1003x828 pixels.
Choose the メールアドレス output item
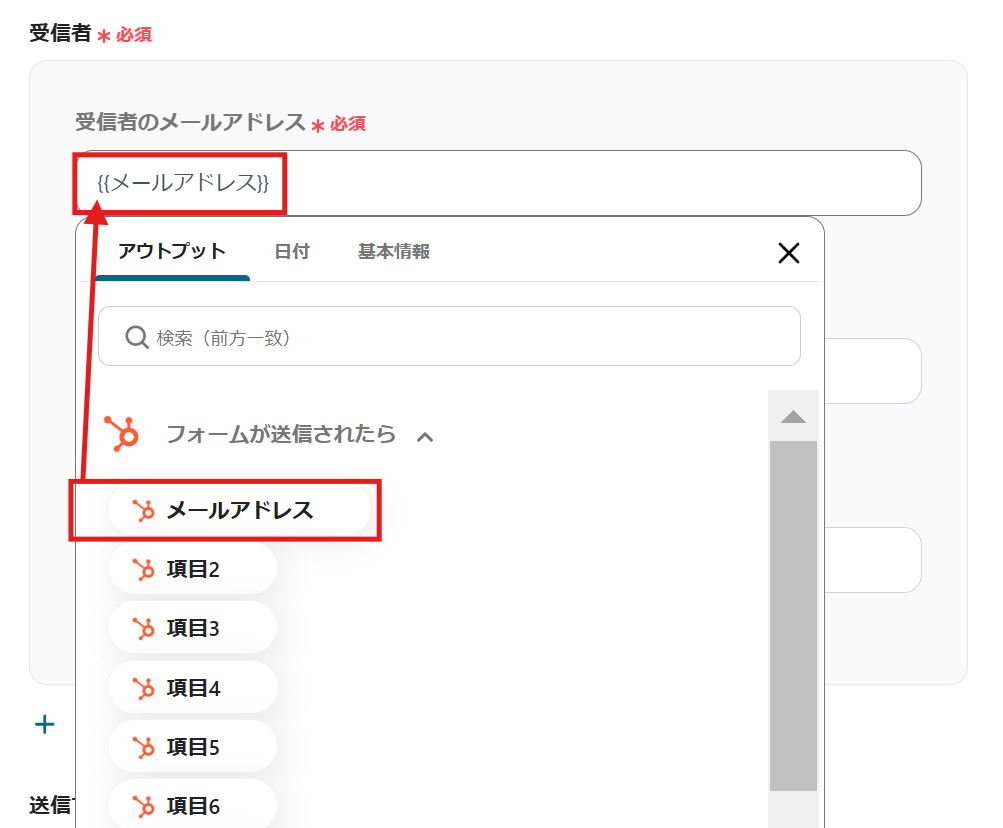click(239, 511)
